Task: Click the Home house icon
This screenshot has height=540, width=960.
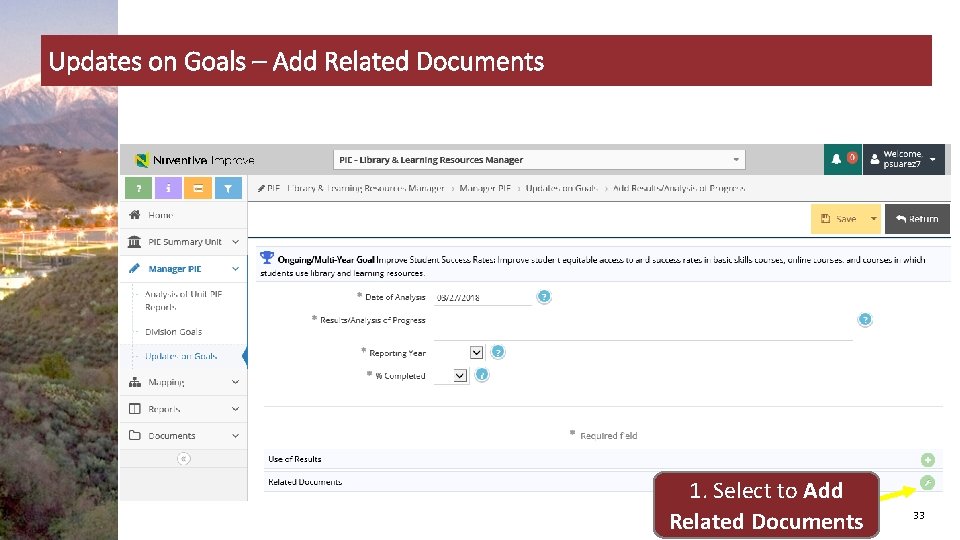Action: (x=135, y=215)
